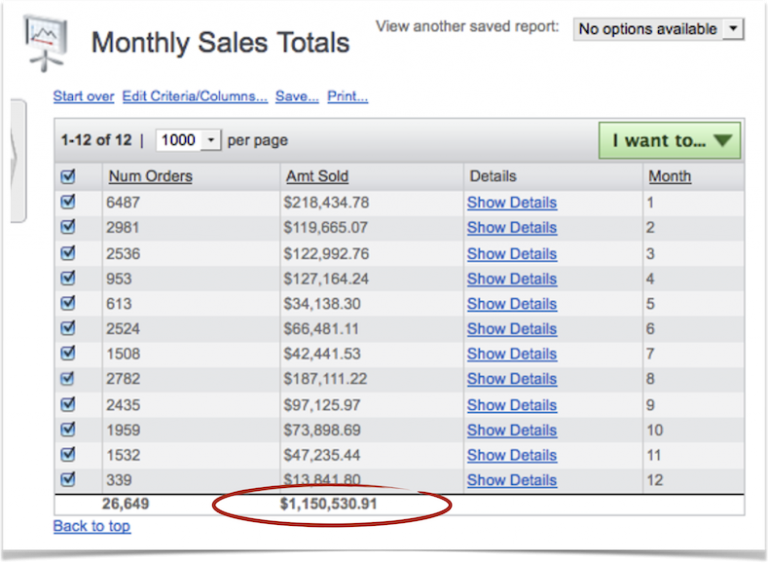Screen dimensions: 768x563
Task: Click the Print... link
Action: pyautogui.click(x=347, y=97)
